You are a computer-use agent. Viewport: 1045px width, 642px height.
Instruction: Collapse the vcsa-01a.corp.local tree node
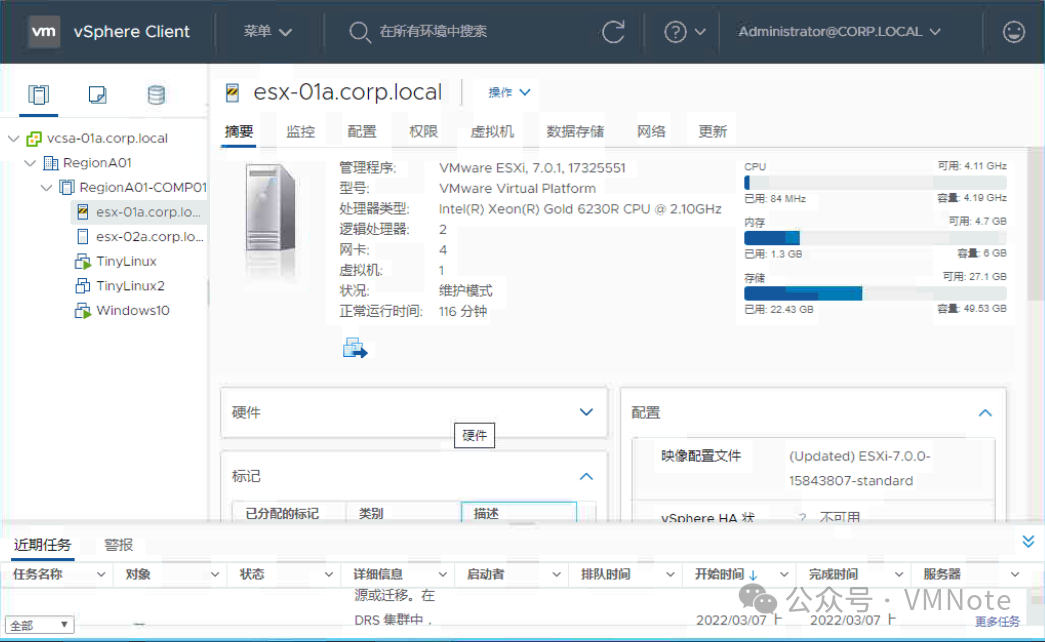(x=13, y=139)
